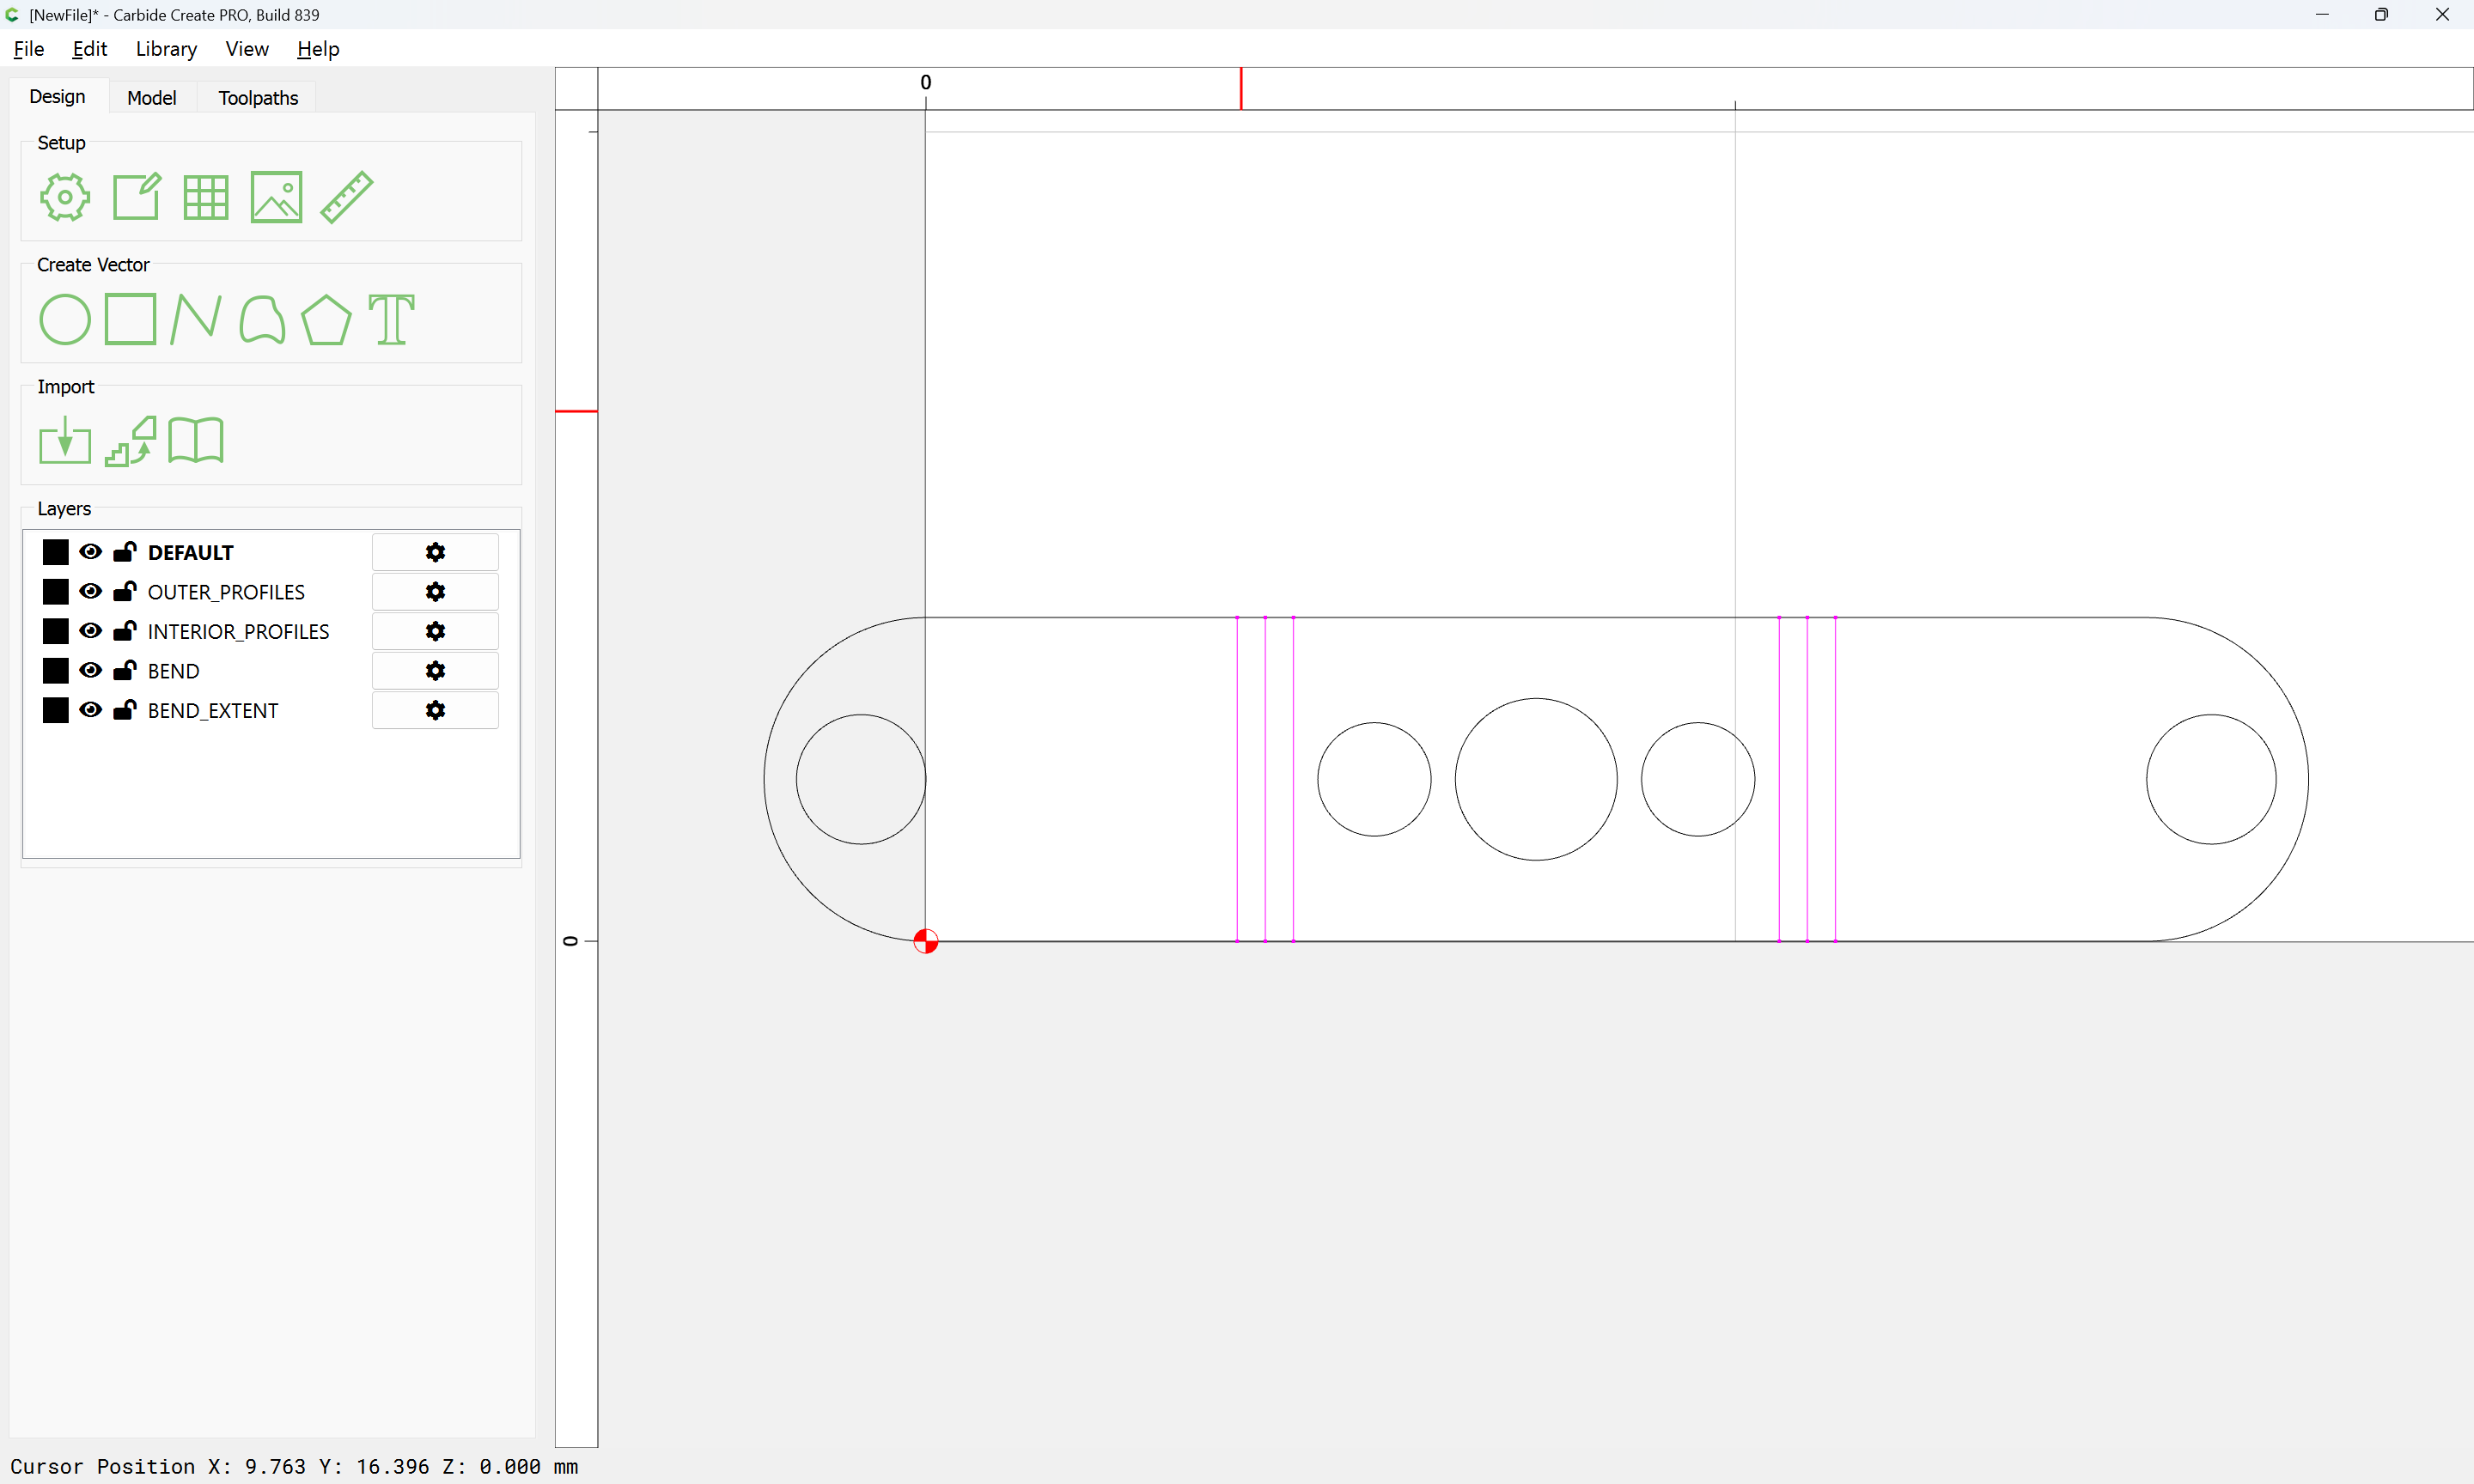This screenshot has height=1484, width=2474.
Task: Open the Library menu
Action: click(x=166, y=49)
